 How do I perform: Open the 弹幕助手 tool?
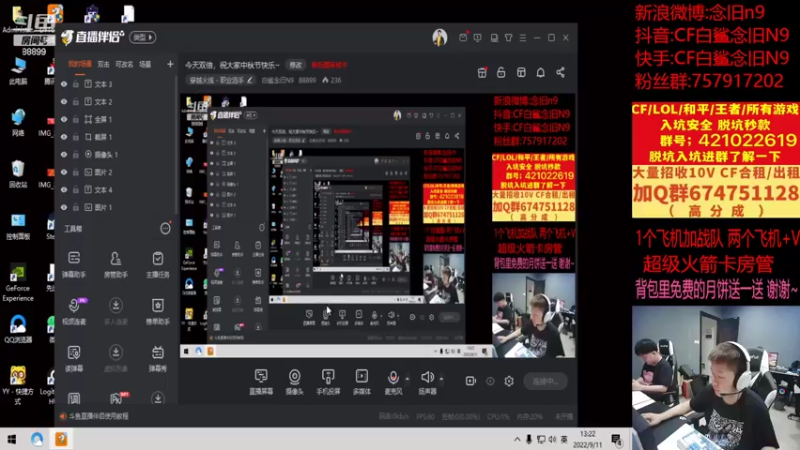tap(74, 264)
